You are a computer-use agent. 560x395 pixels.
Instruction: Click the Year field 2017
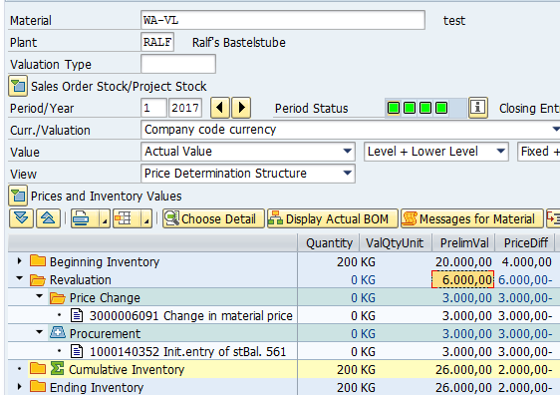pos(185,108)
